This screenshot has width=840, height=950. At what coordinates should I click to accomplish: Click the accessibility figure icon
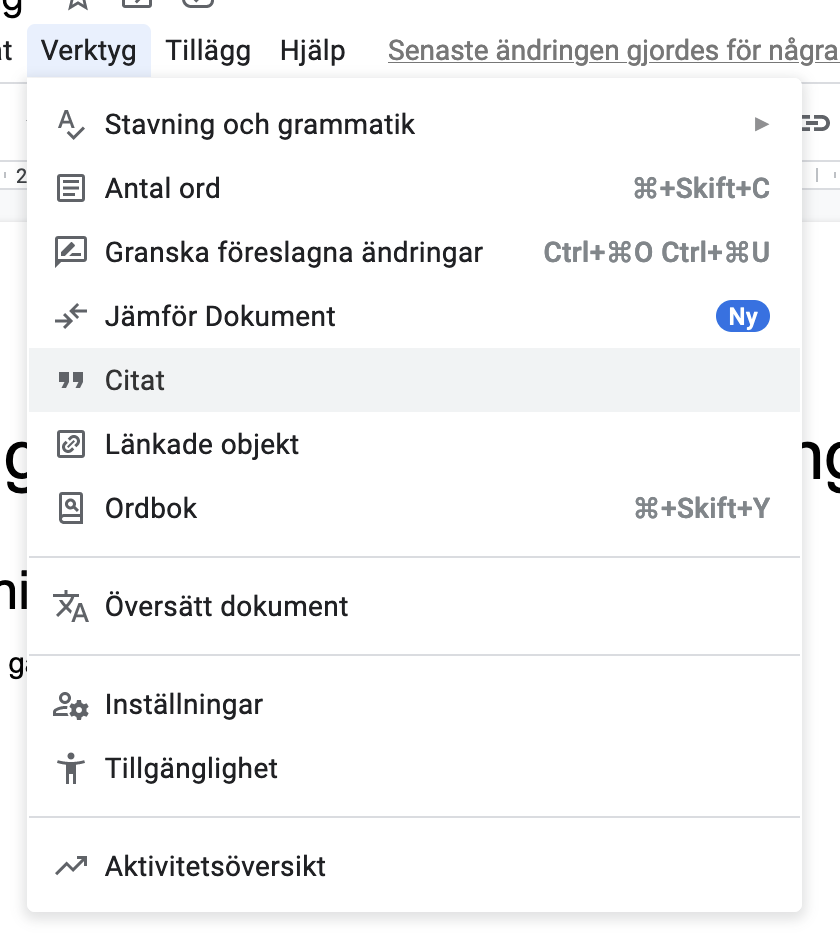point(71,768)
